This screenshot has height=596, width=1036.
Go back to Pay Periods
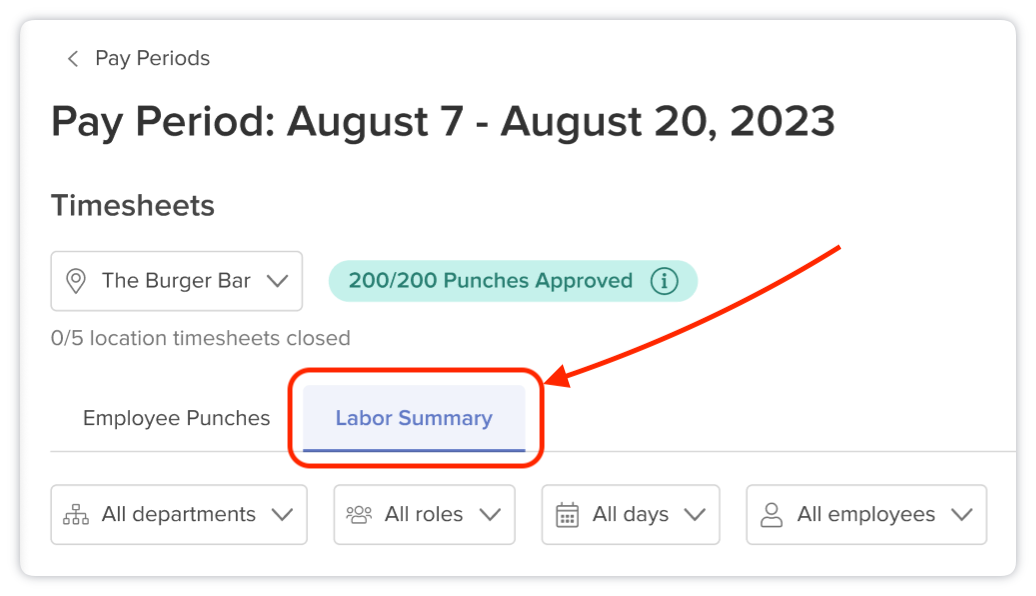[x=152, y=58]
